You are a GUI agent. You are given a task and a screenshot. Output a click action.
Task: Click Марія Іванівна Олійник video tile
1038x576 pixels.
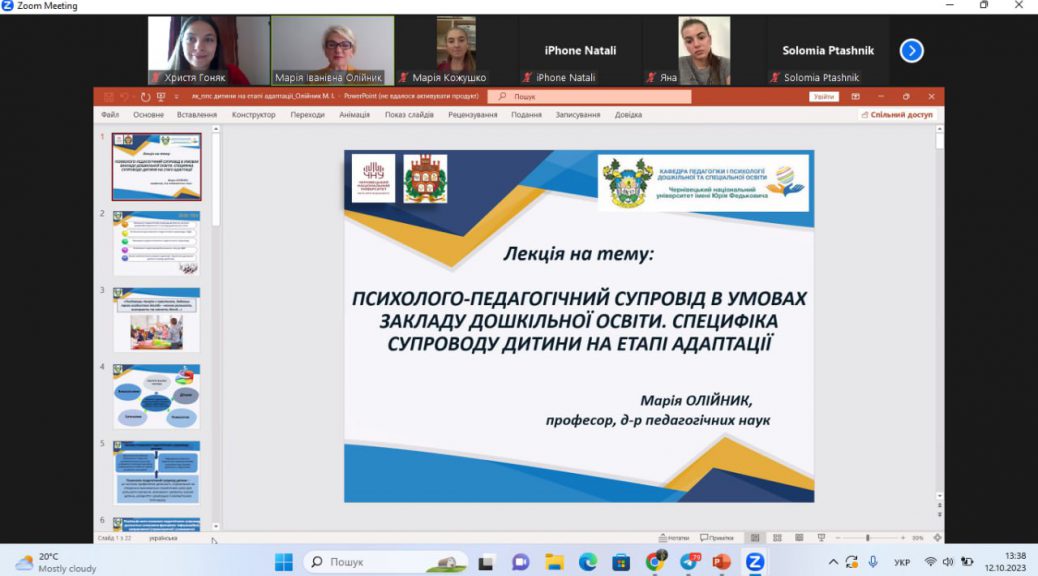click(332, 50)
